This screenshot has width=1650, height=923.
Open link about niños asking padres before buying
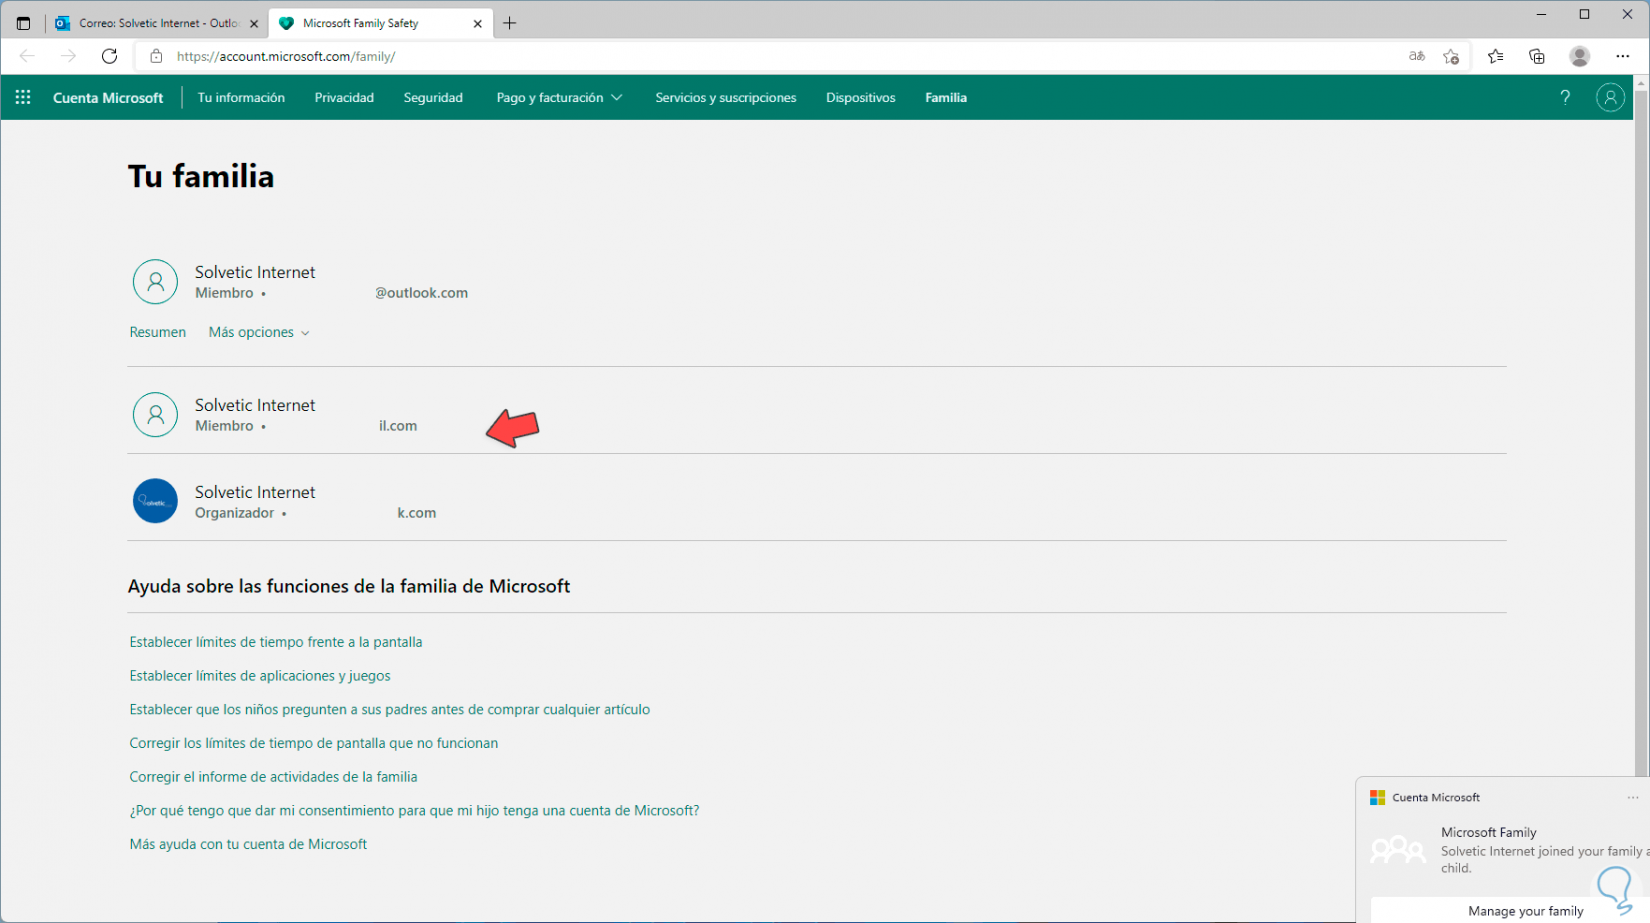point(390,709)
